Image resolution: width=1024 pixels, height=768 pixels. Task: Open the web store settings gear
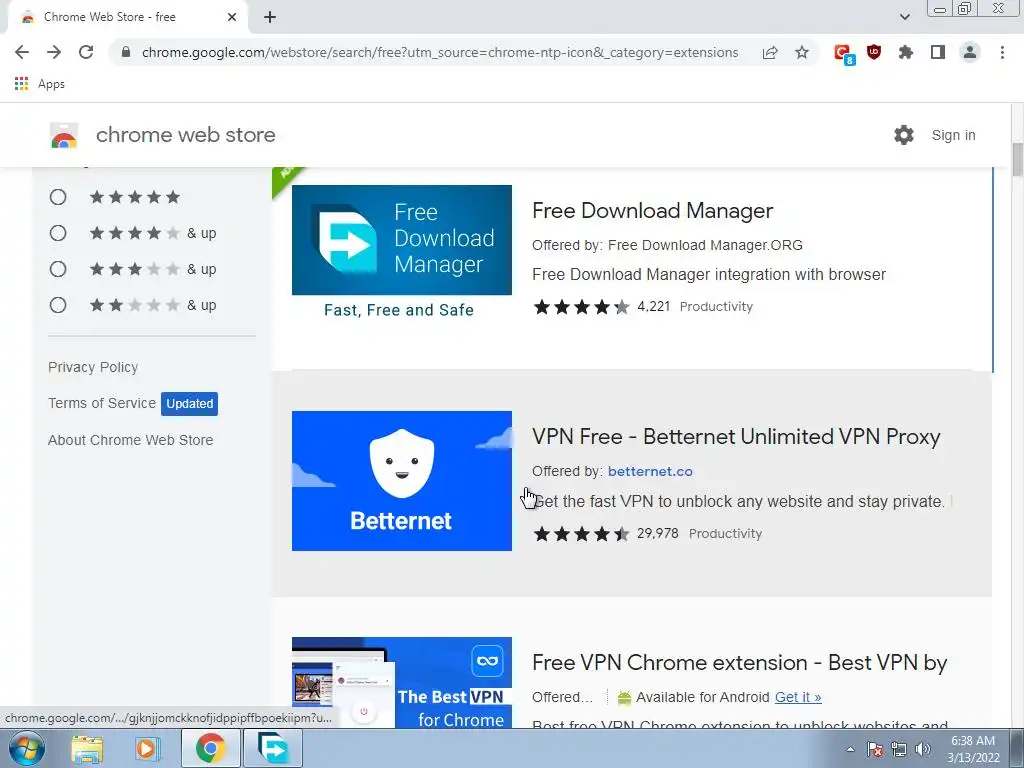pyautogui.click(x=904, y=135)
